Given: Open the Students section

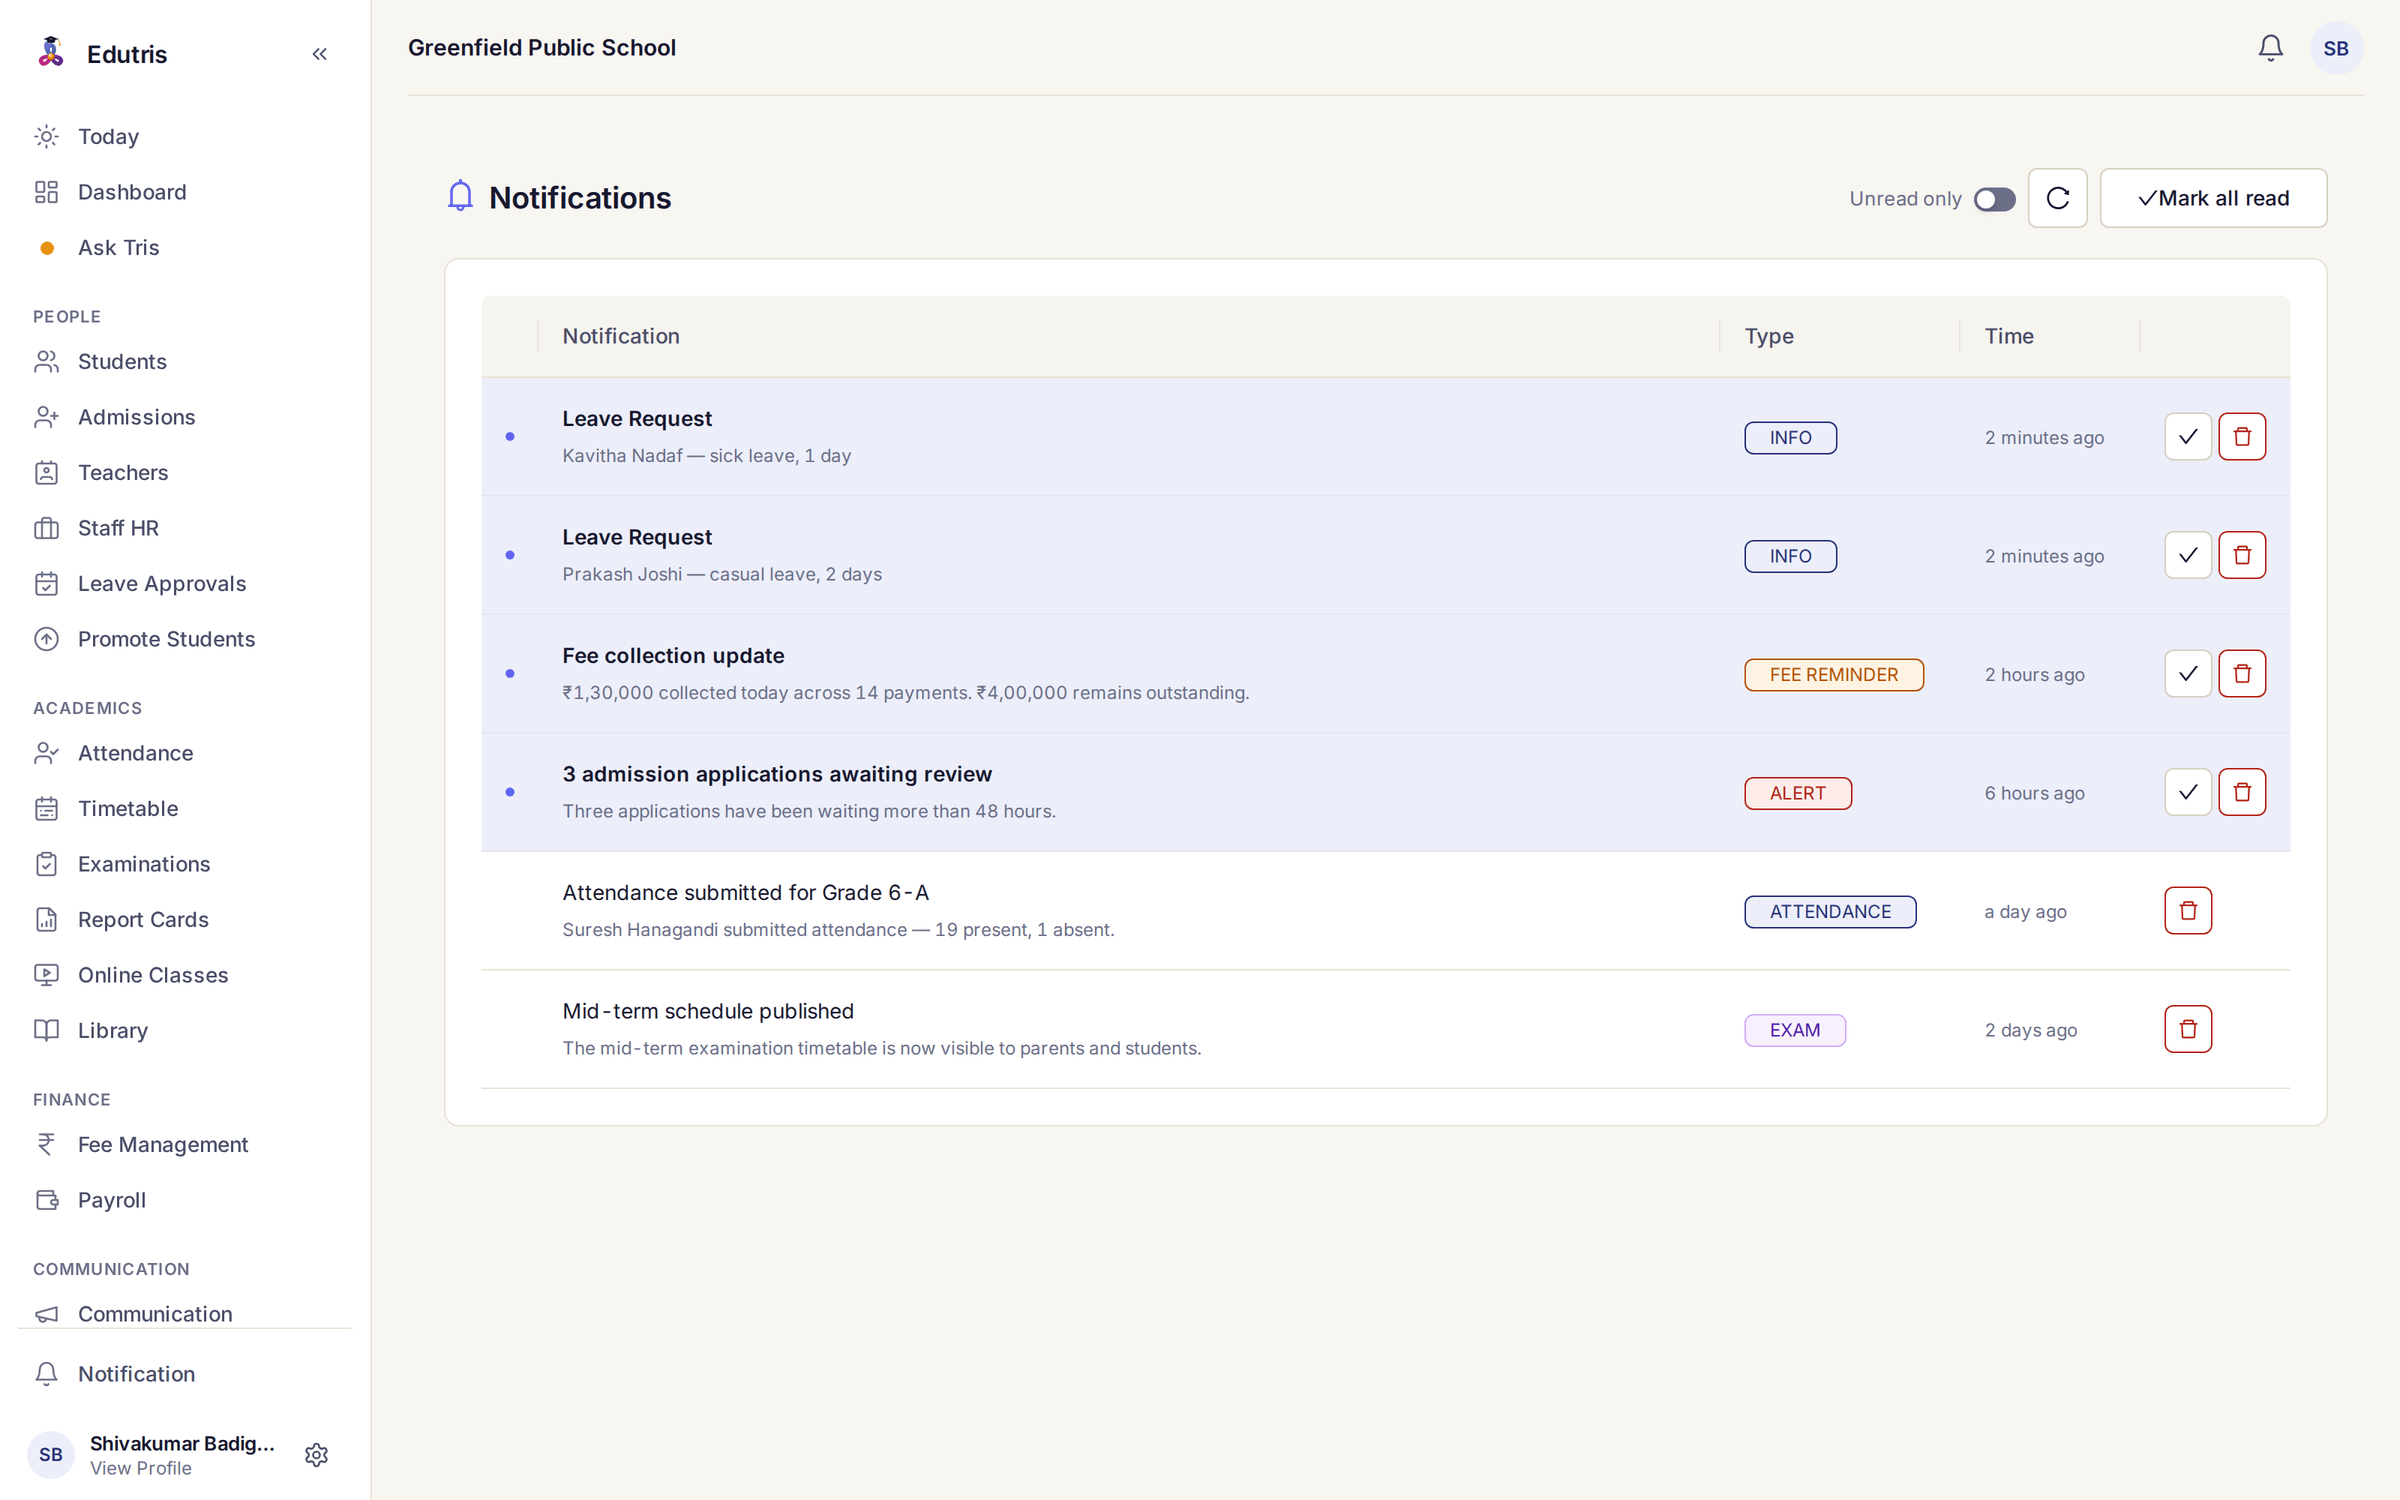Looking at the screenshot, I should click(185, 361).
